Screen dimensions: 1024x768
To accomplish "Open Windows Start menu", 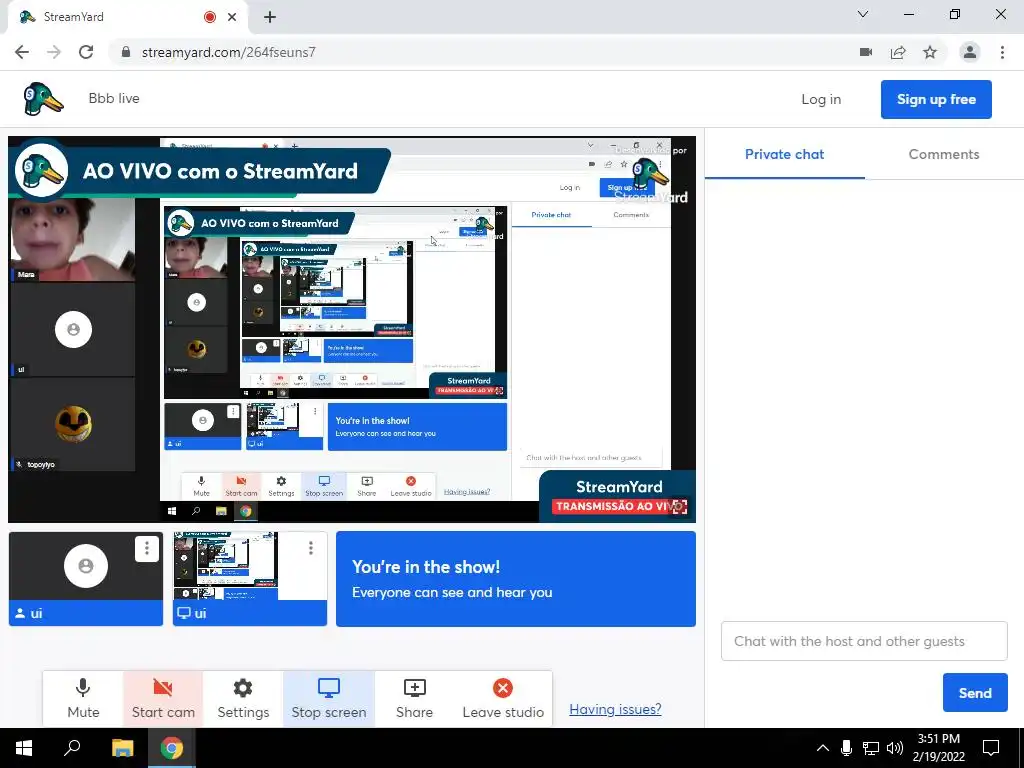I will point(24,748).
